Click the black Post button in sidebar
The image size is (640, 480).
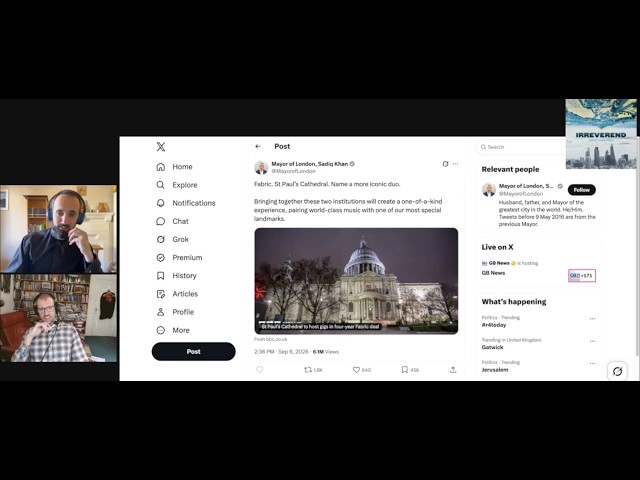point(193,351)
